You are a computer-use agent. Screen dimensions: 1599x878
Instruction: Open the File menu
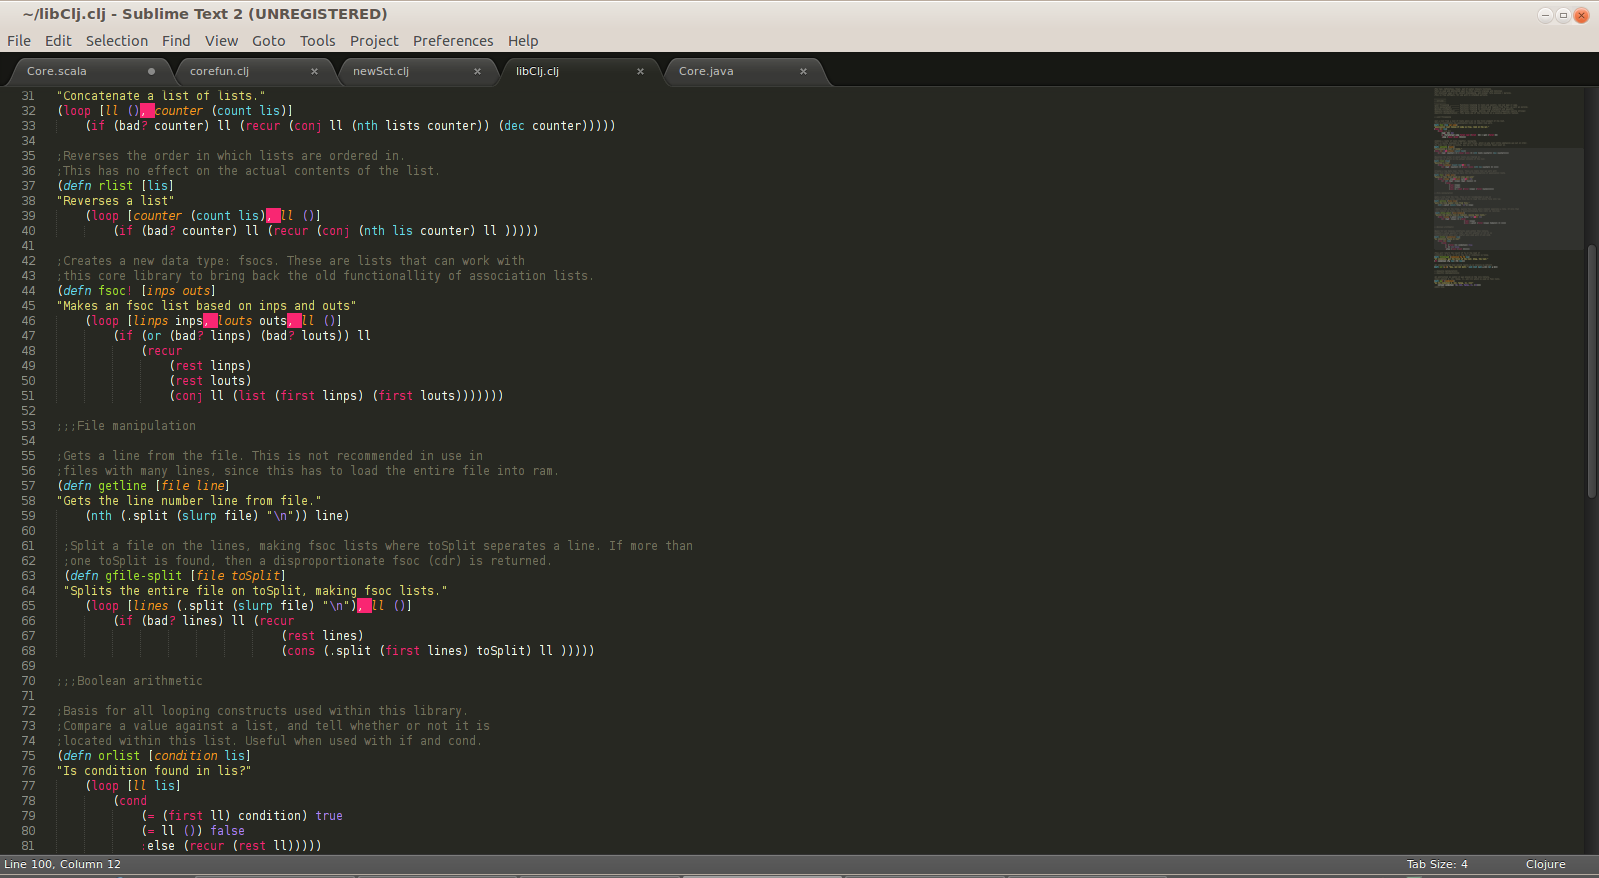pos(19,41)
